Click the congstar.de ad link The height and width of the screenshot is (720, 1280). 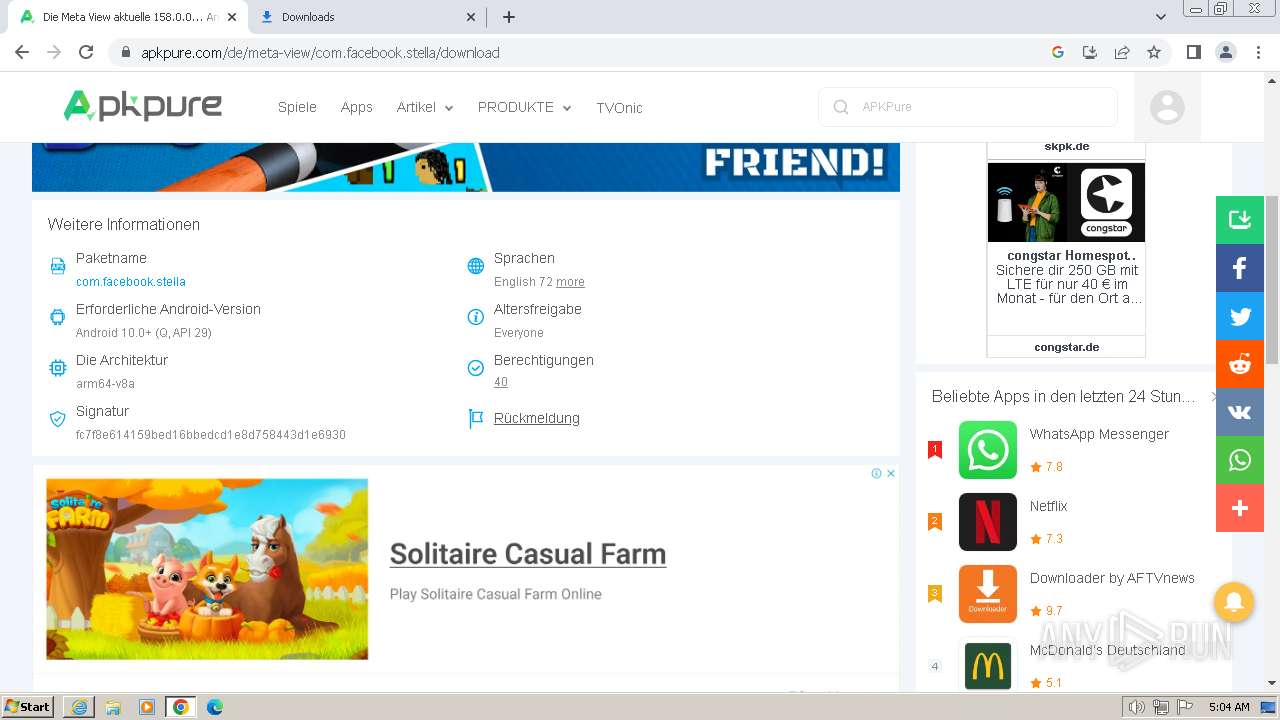point(1066,347)
